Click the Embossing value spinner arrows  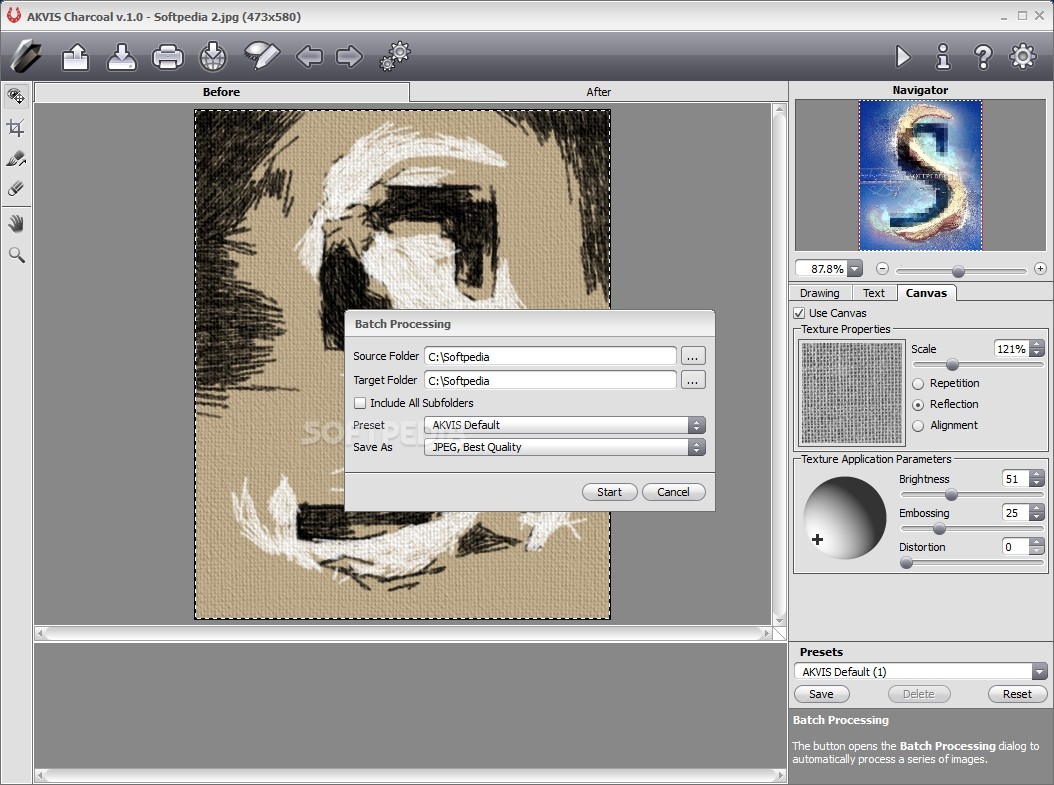(1037, 513)
